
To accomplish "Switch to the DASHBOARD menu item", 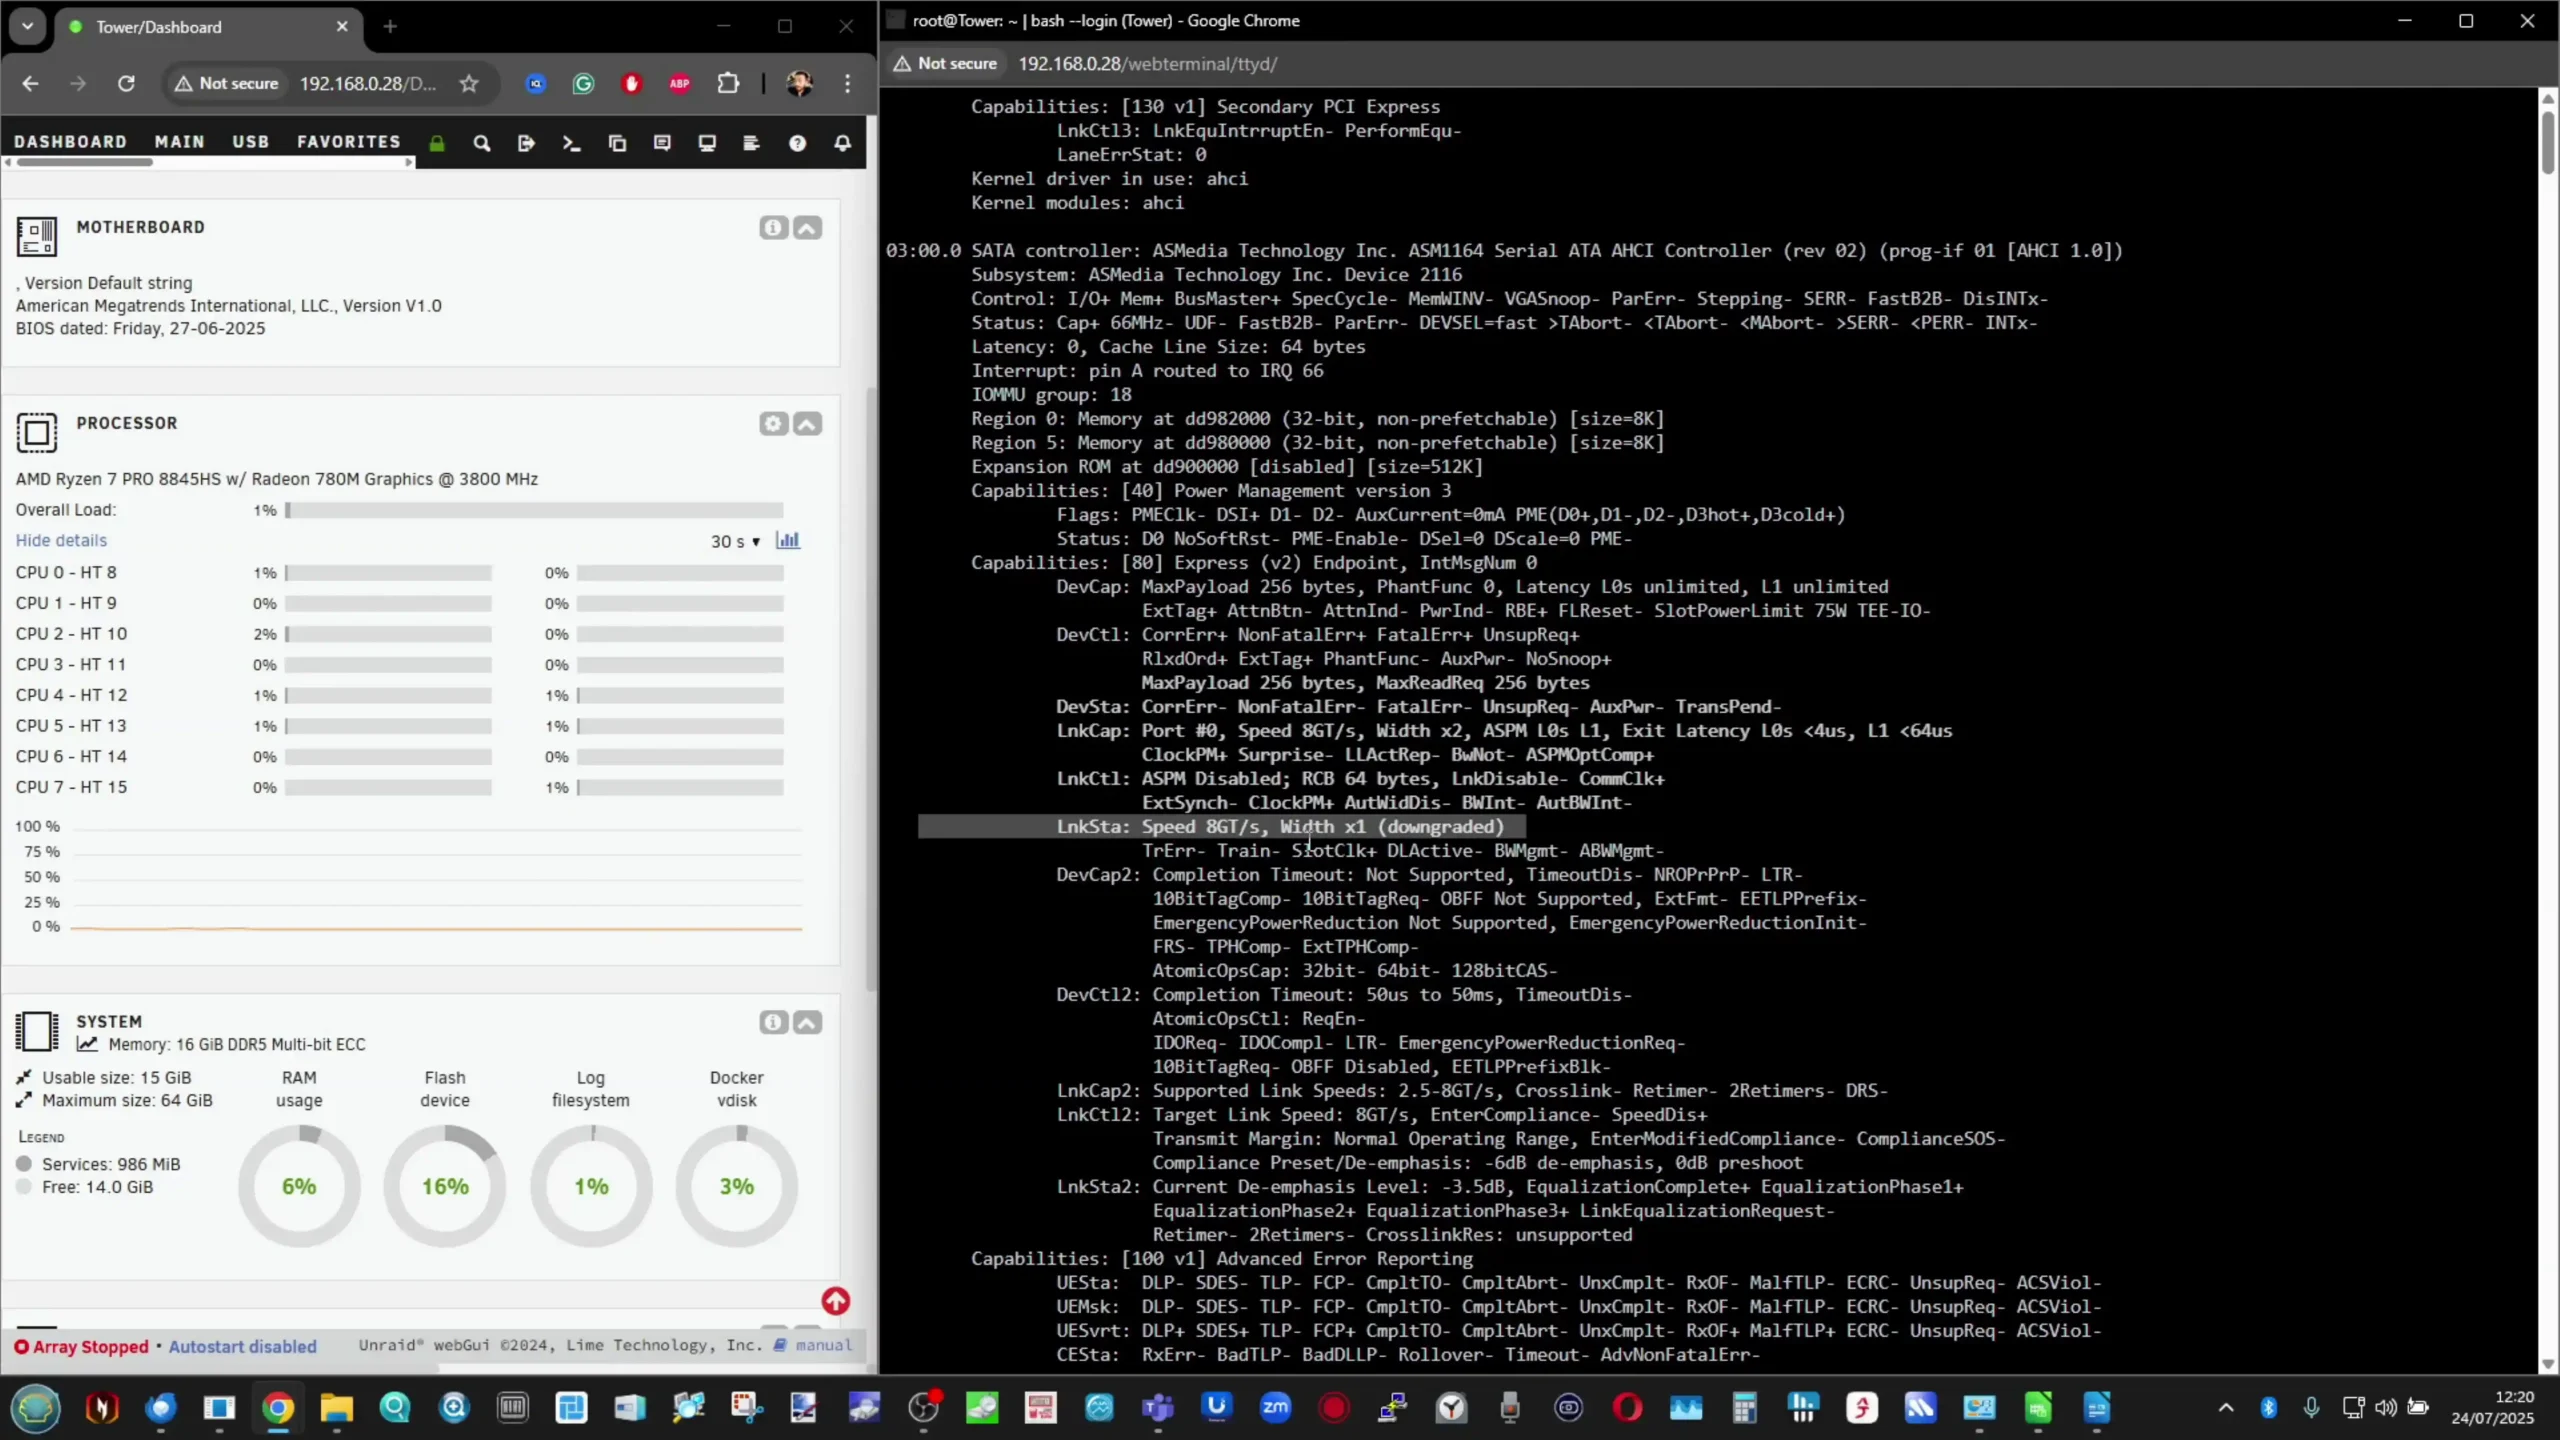I will click(x=70, y=142).
